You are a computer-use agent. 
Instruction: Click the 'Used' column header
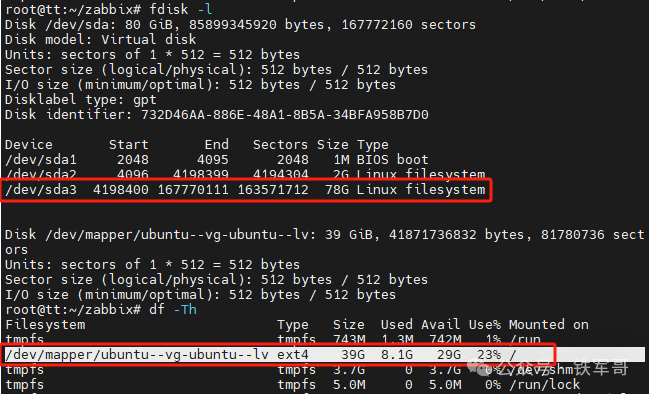pyautogui.click(x=397, y=324)
